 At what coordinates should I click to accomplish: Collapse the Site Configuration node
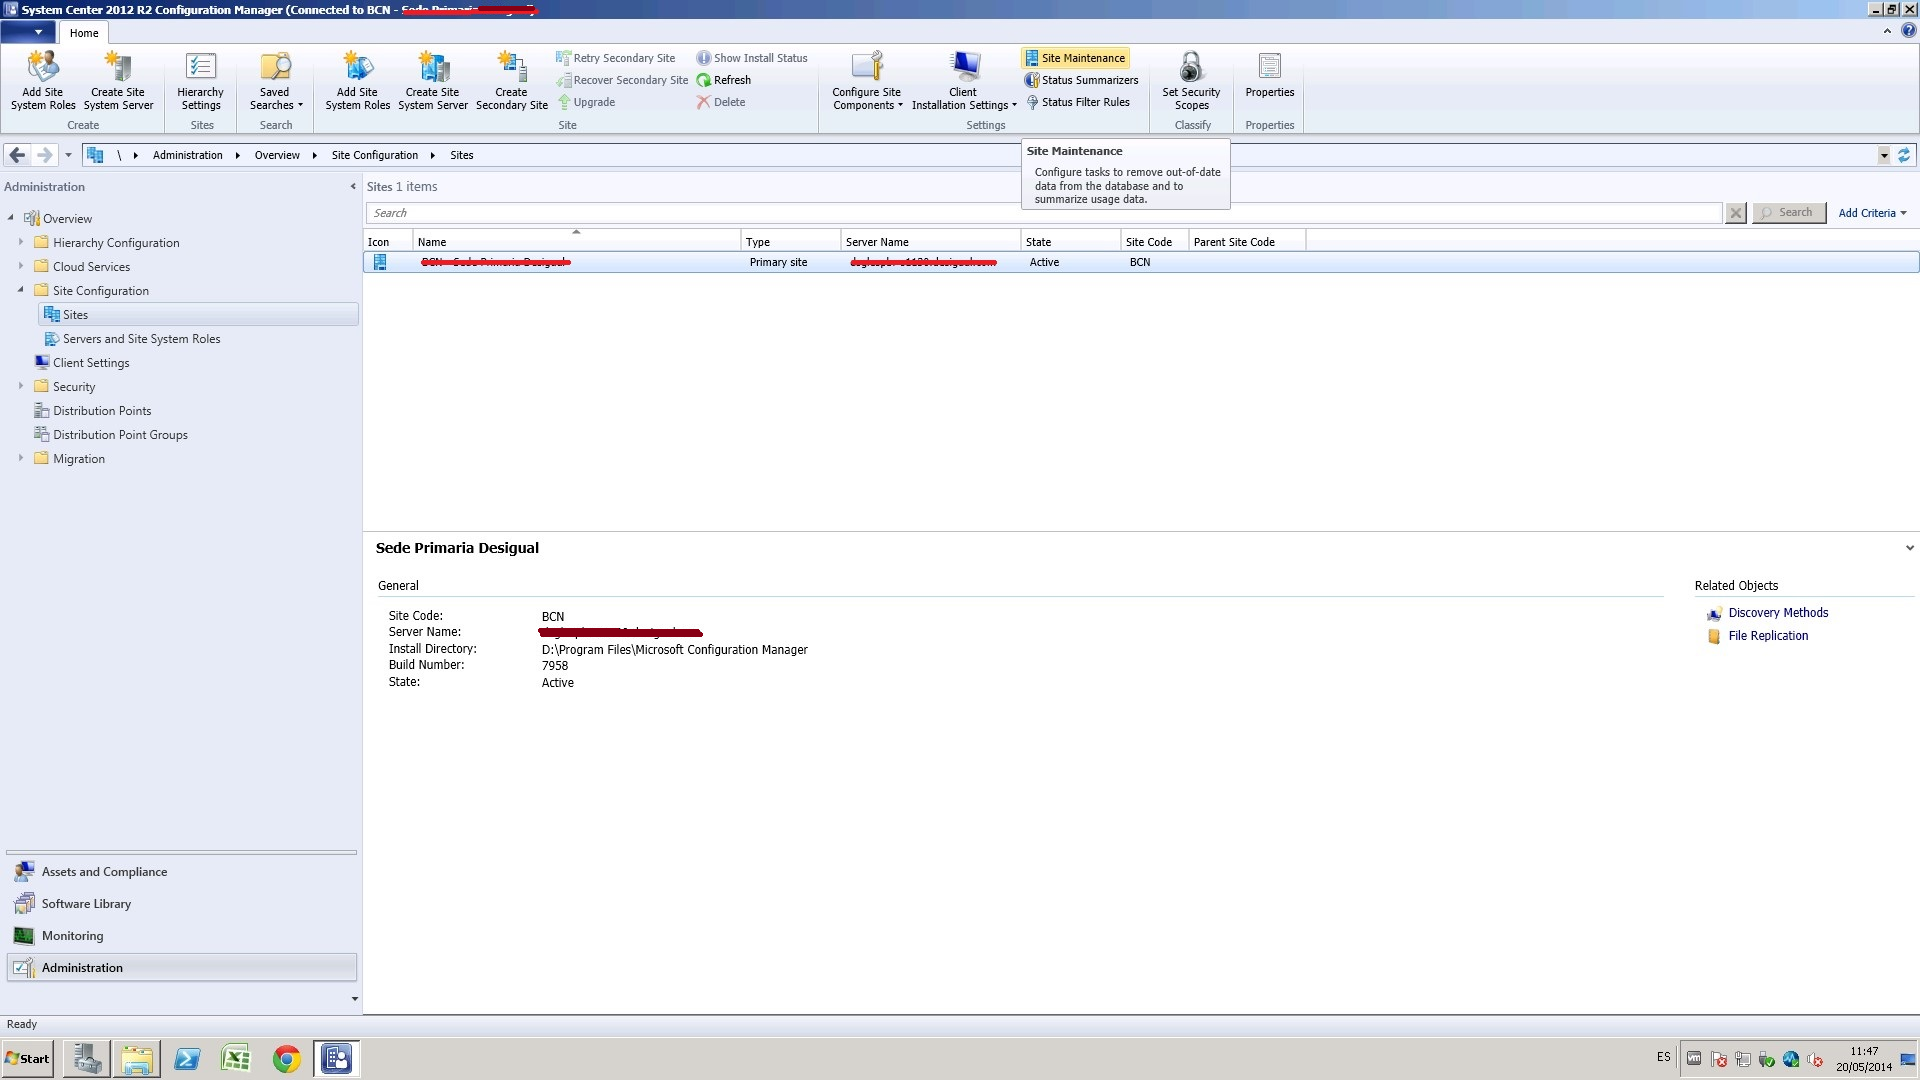tap(21, 290)
